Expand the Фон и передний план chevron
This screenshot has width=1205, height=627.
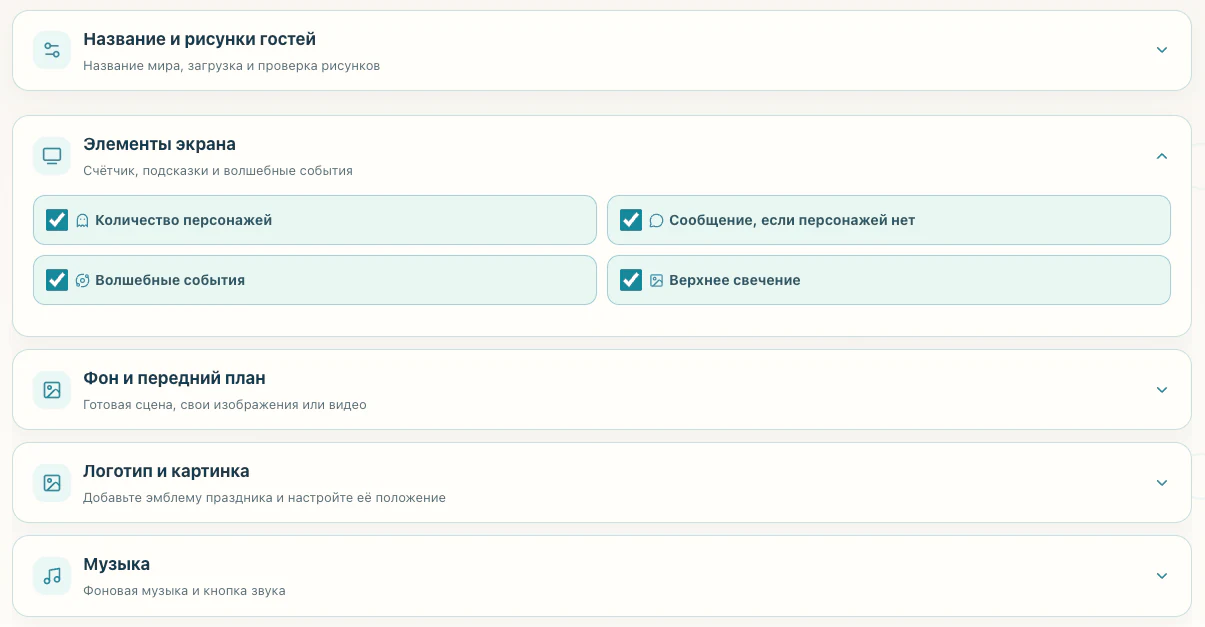click(x=1162, y=390)
